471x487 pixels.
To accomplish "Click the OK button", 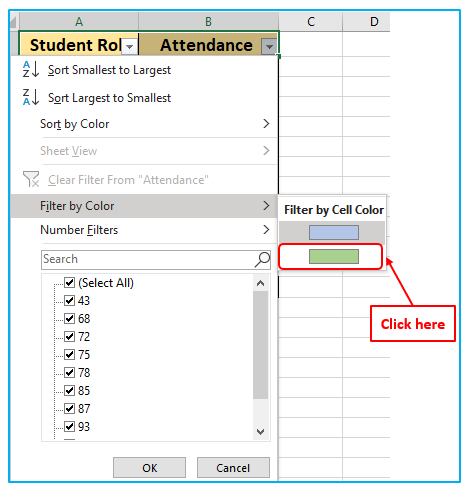I will [x=149, y=468].
